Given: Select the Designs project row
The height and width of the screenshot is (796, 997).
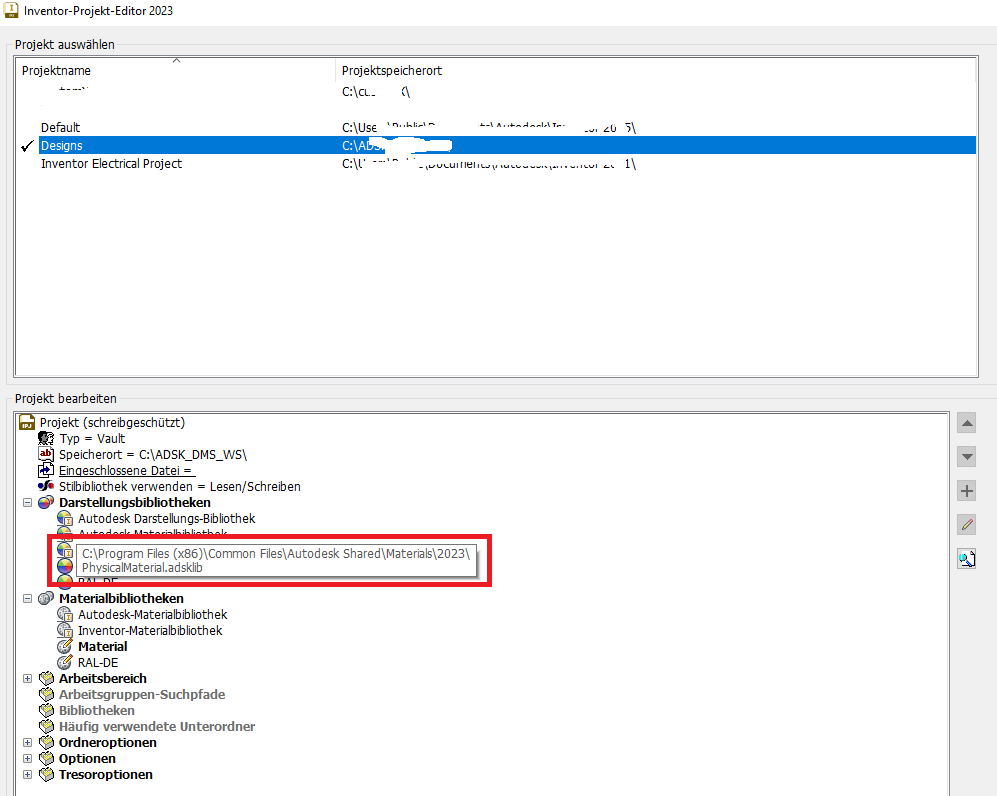Looking at the screenshot, I should [507, 146].
